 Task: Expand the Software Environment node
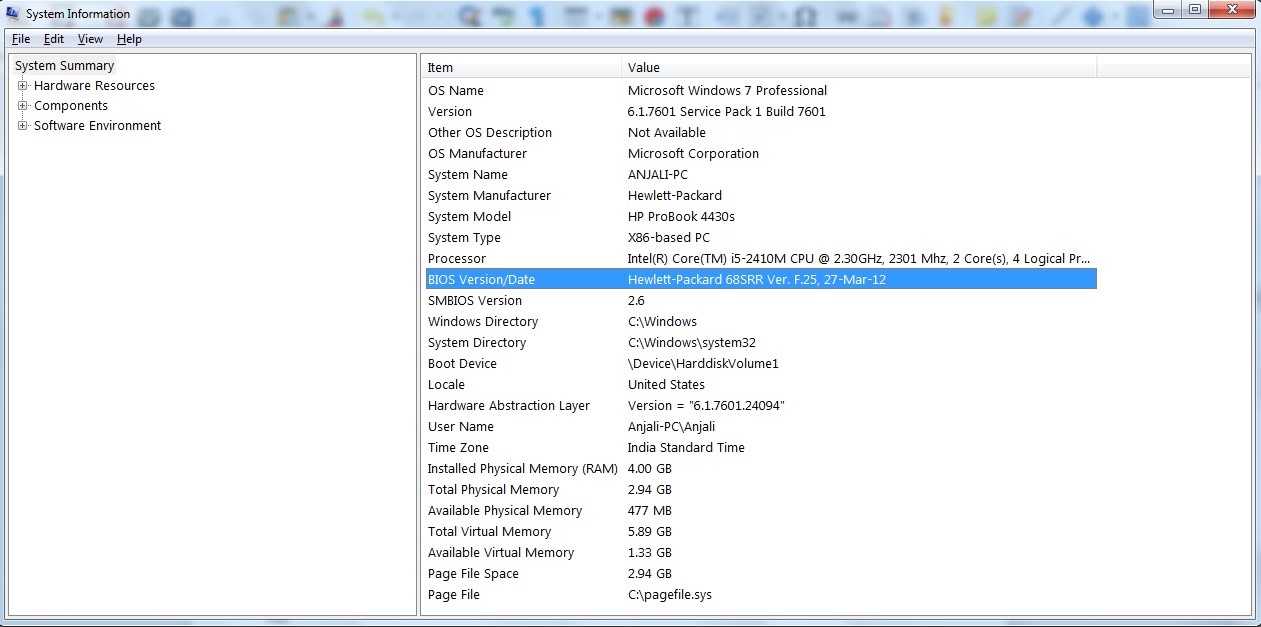pyautogui.click(x=22, y=126)
